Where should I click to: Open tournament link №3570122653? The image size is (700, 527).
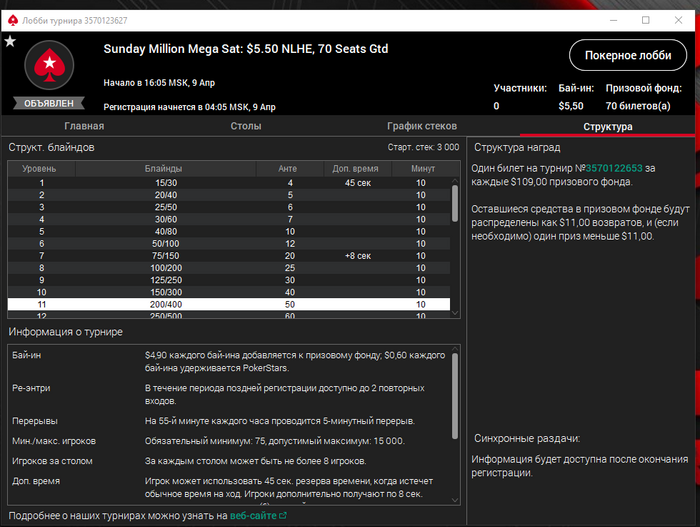click(614, 168)
